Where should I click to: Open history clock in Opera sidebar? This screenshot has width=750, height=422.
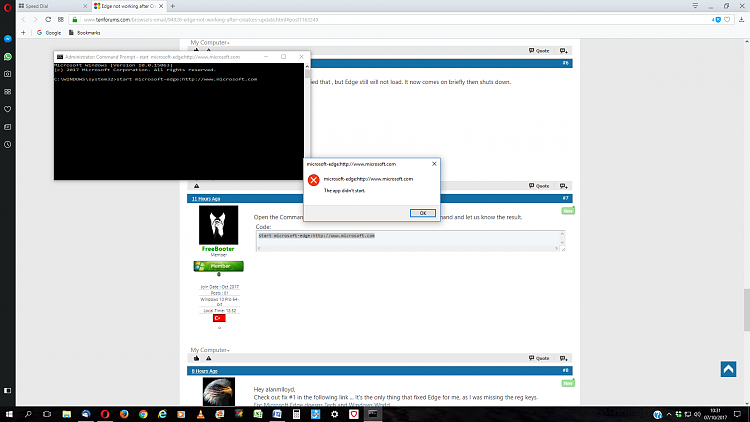(8, 144)
